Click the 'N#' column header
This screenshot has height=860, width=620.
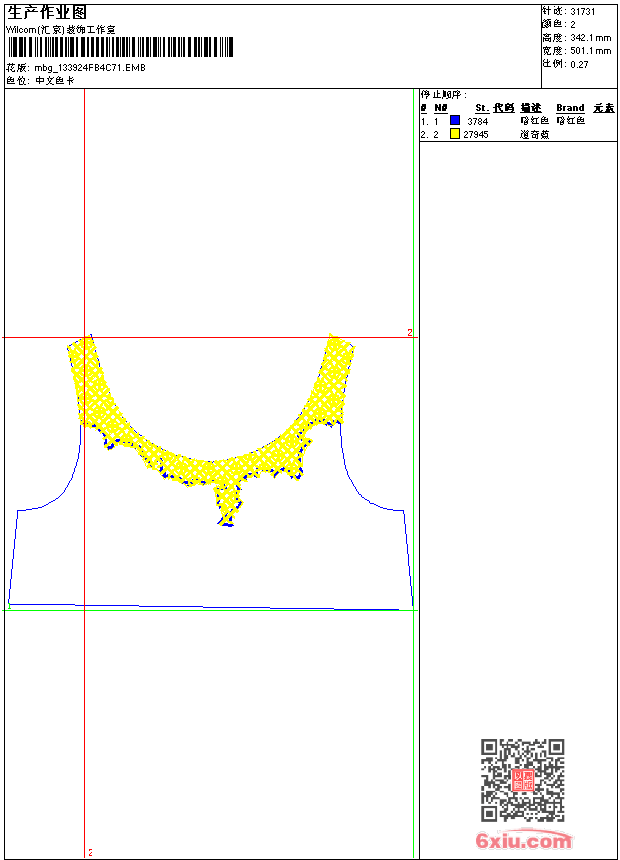pyautogui.click(x=441, y=108)
